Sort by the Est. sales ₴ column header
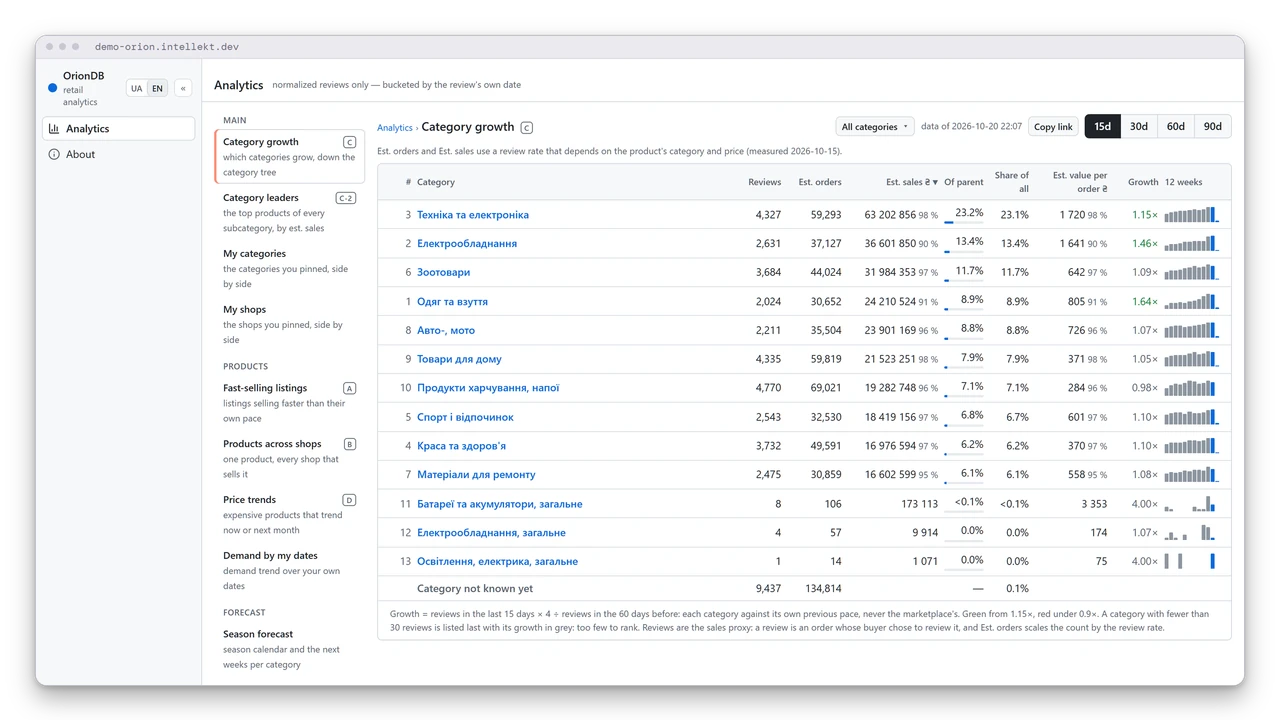 (x=912, y=182)
